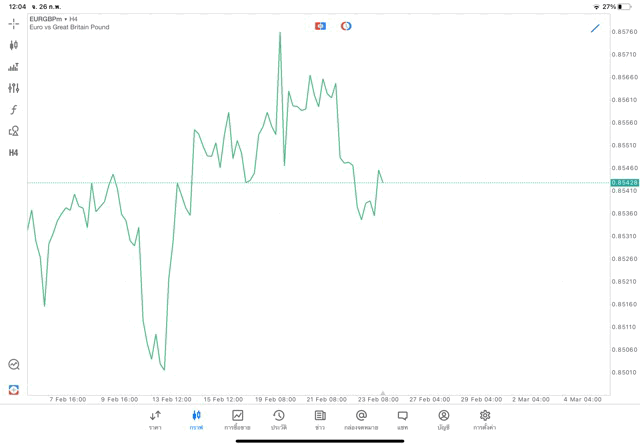Open the Settings (การตั้งค่า) gear tab
The height and width of the screenshot is (447, 640).
coord(485,420)
